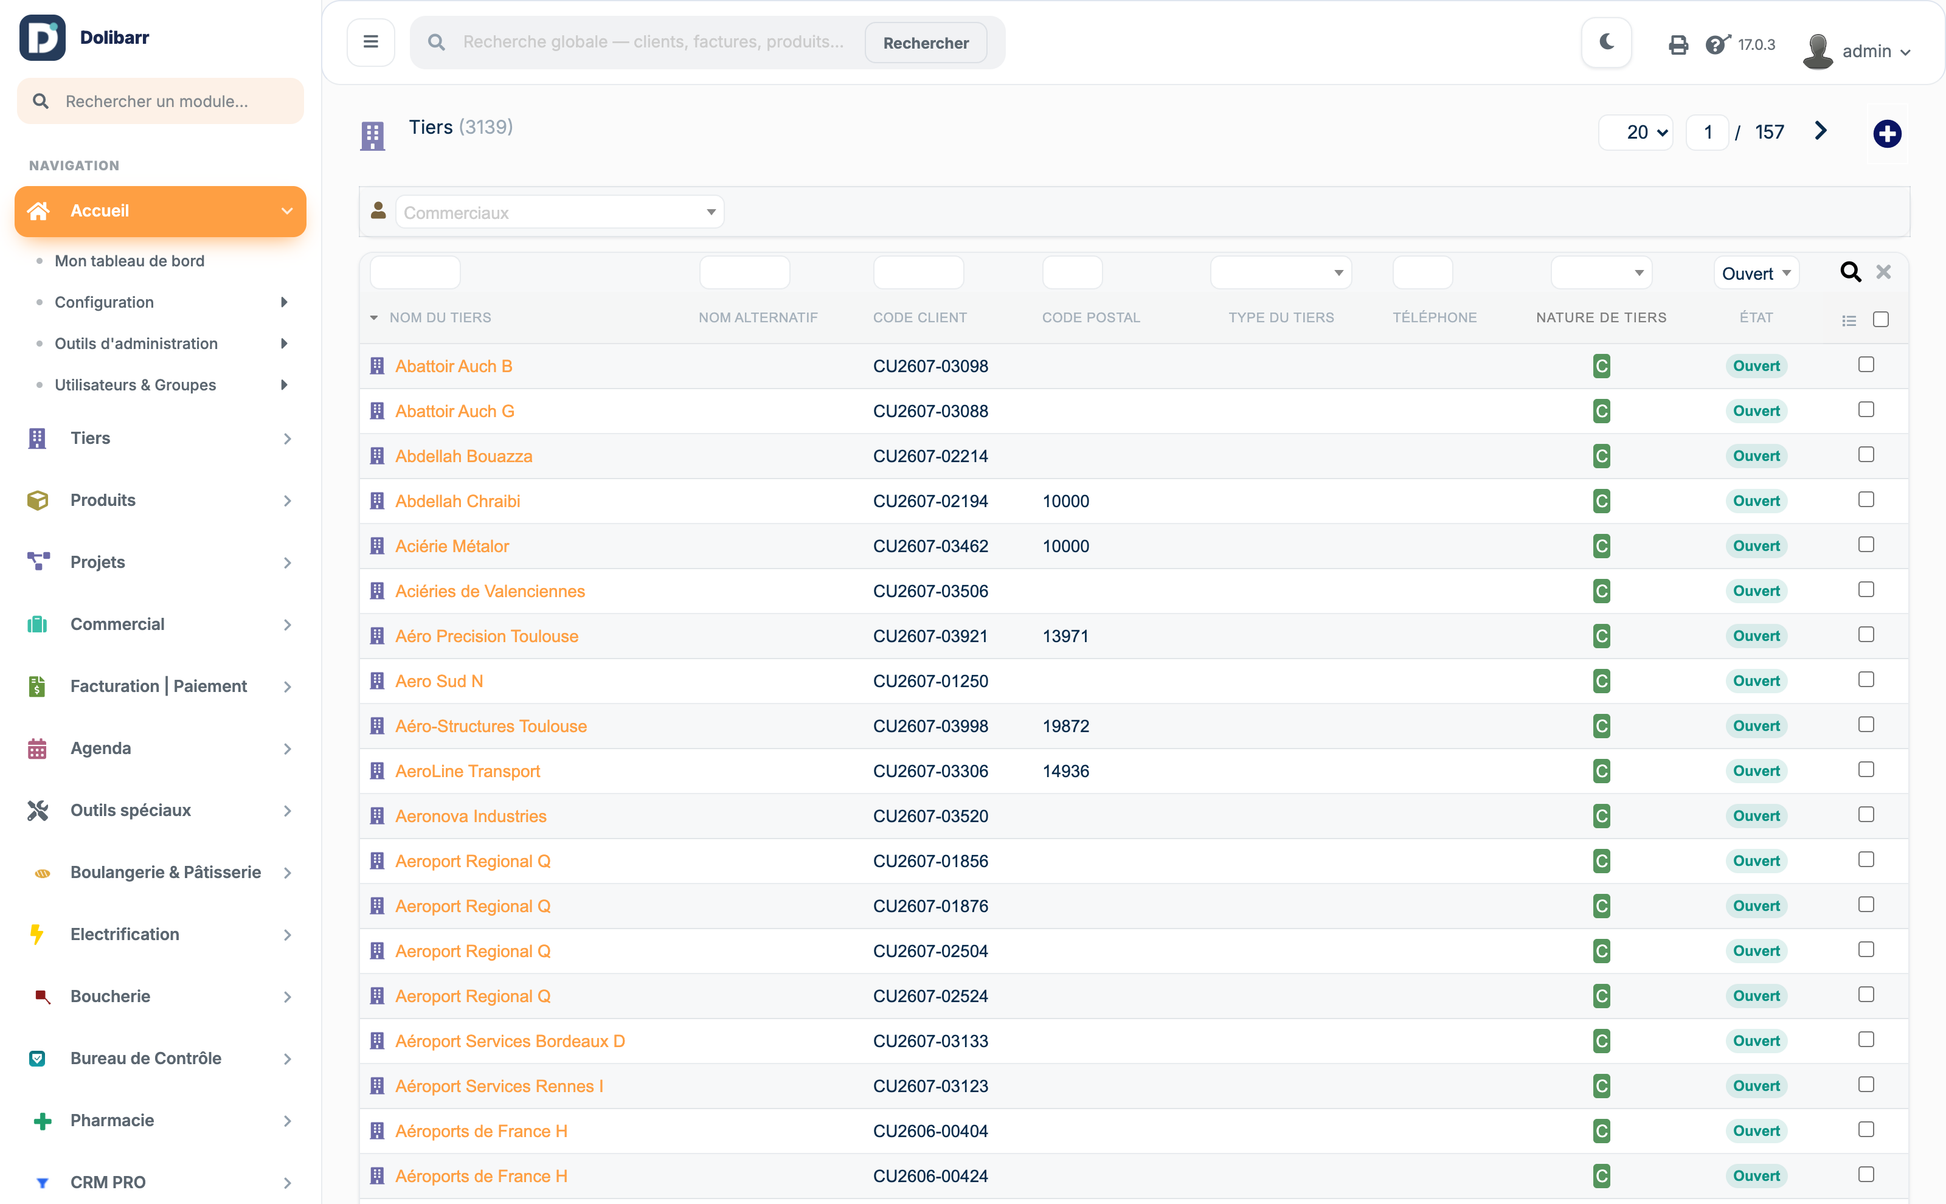Click the Code client filter field
Image resolution: width=1946 pixels, height=1204 pixels.
(918, 272)
